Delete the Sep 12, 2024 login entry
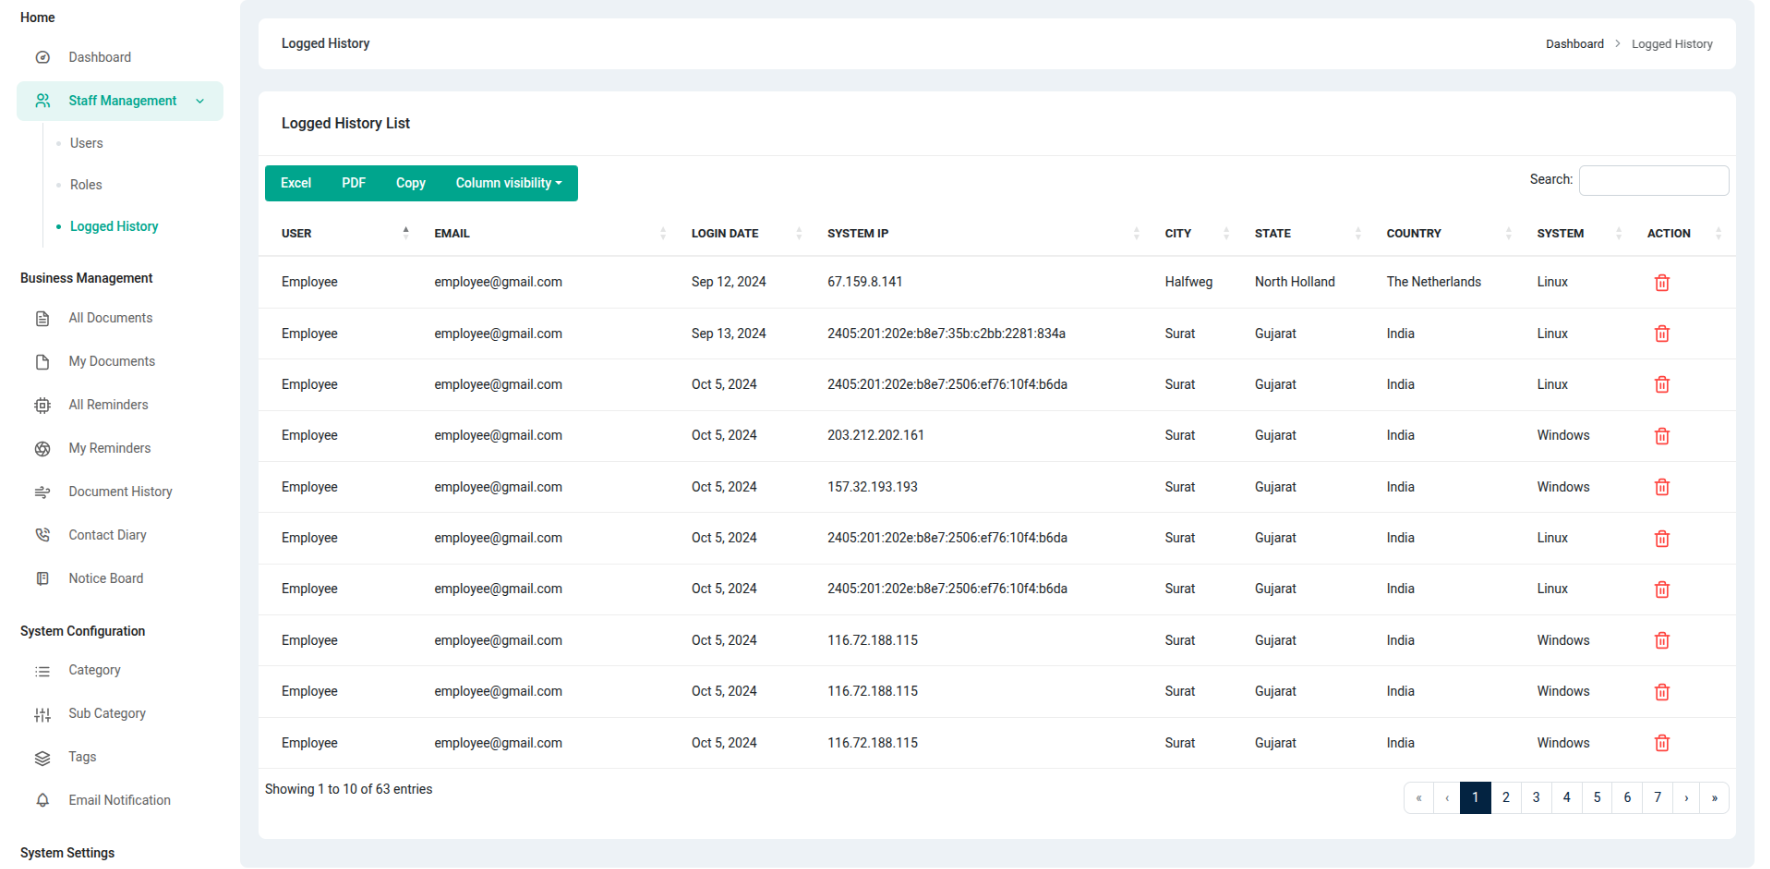Image resolution: width=1770 pixels, height=869 pixels. click(x=1661, y=283)
